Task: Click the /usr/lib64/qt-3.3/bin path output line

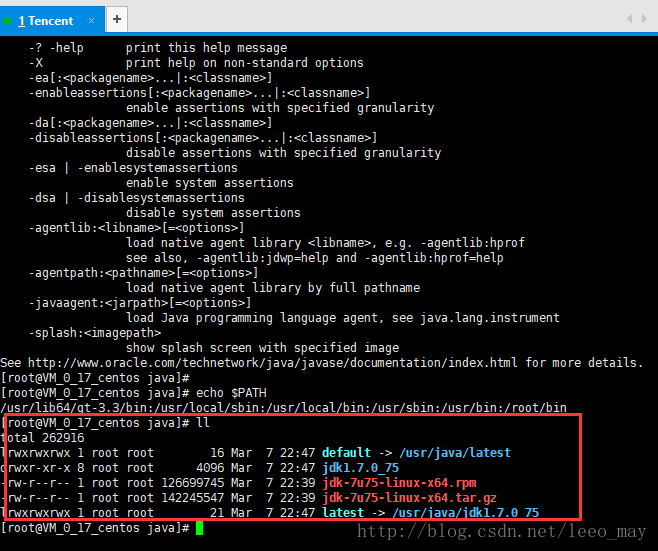Action: pos(284,407)
